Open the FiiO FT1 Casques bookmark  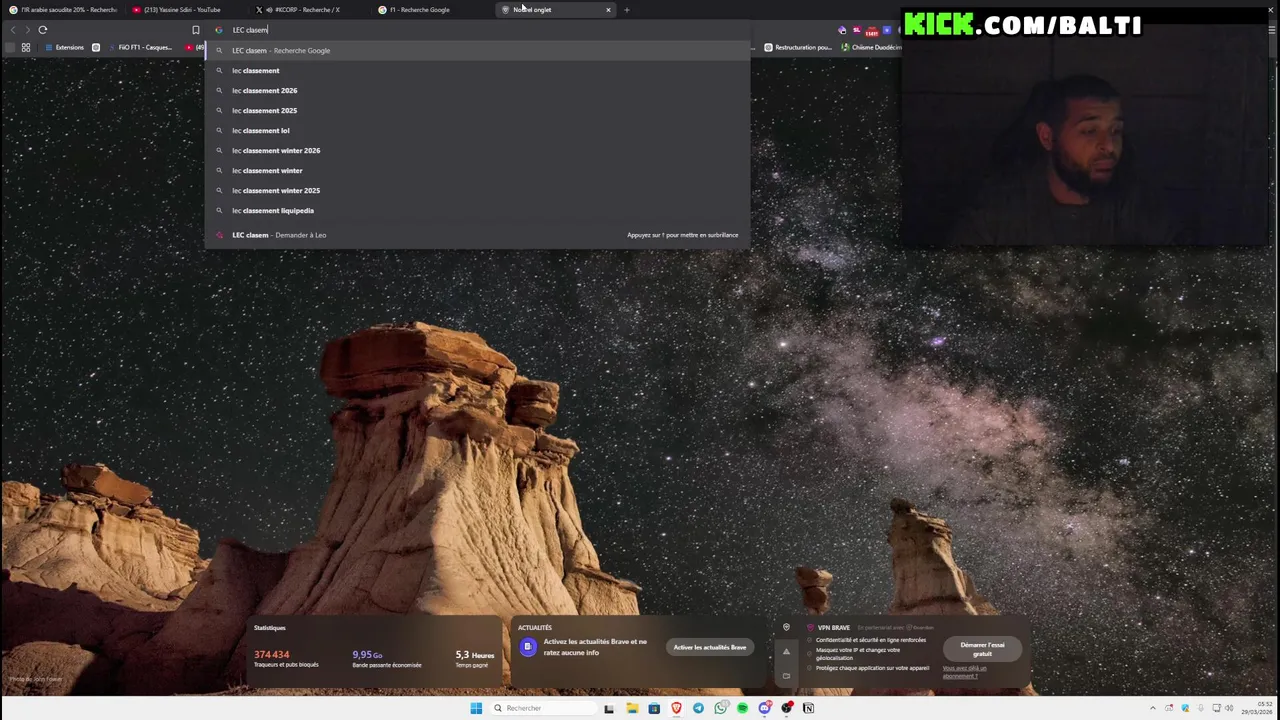[x=140, y=47]
